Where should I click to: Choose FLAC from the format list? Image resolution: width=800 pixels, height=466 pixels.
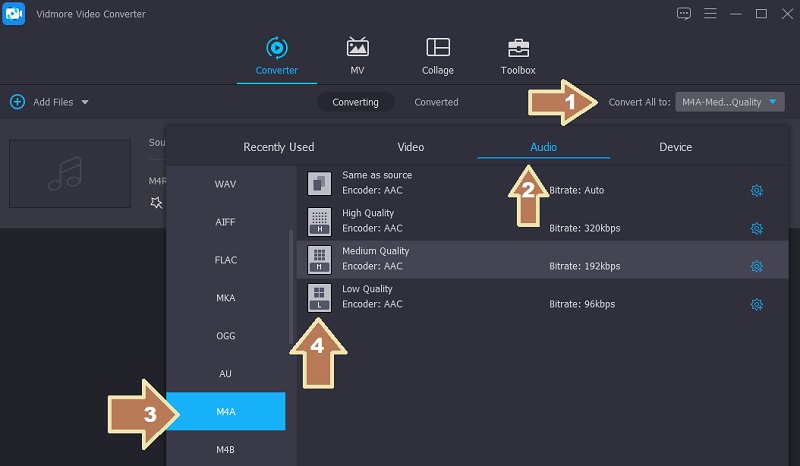click(x=226, y=260)
